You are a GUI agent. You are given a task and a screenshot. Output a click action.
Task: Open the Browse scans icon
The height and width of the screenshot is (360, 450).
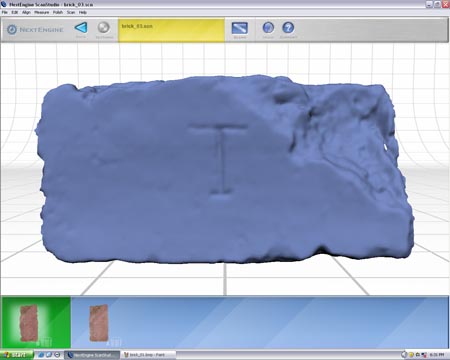pyautogui.click(x=240, y=28)
